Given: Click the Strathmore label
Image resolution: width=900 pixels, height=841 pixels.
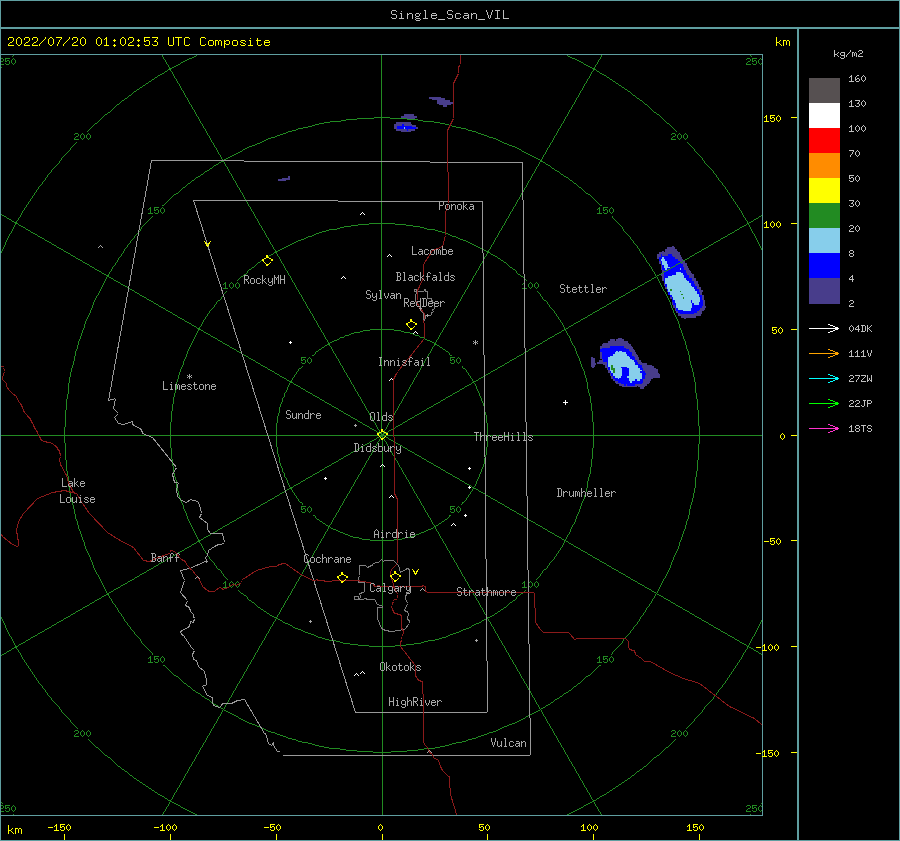Looking at the screenshot, I should tap(486, 592).
